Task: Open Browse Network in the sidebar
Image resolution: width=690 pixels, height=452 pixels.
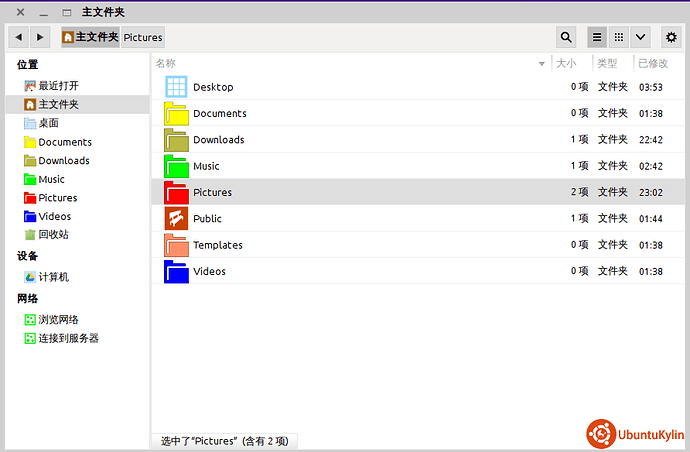Action: point(58,320)
